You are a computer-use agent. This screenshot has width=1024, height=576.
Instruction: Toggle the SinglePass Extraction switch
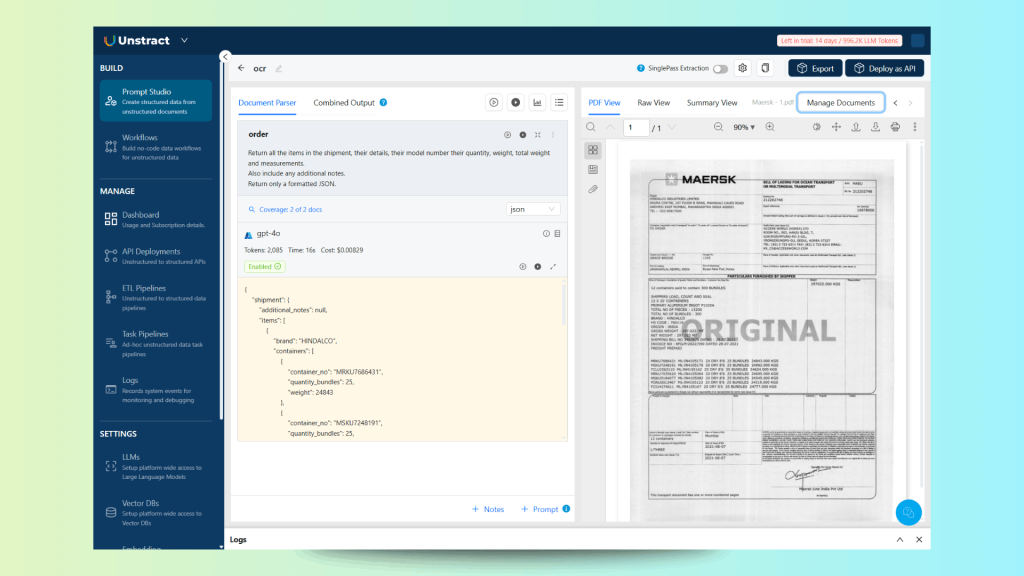coord(720,68)
